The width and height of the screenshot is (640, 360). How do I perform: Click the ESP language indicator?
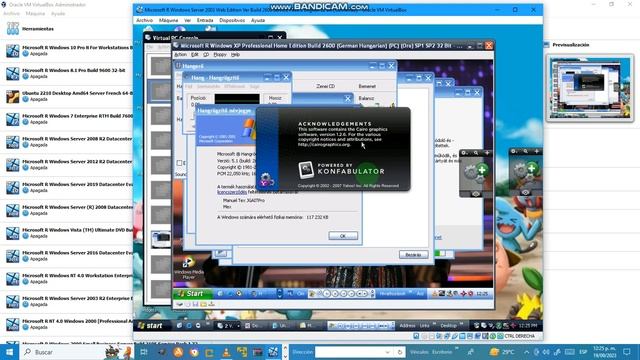click(x=583, y=352)
